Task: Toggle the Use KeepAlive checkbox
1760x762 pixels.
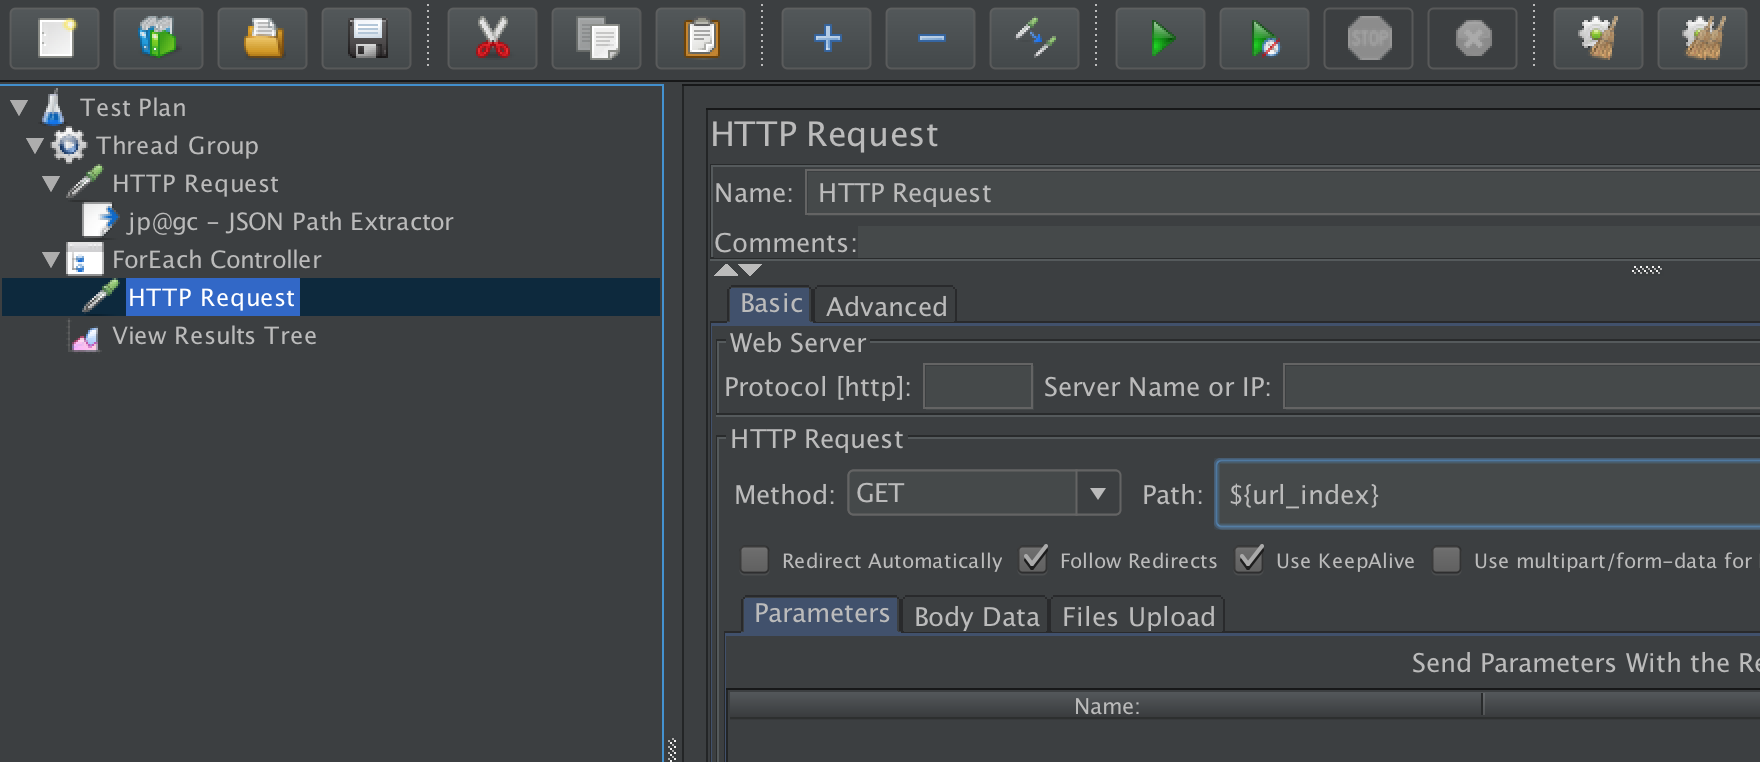Action: click(x=1249, y=560)
